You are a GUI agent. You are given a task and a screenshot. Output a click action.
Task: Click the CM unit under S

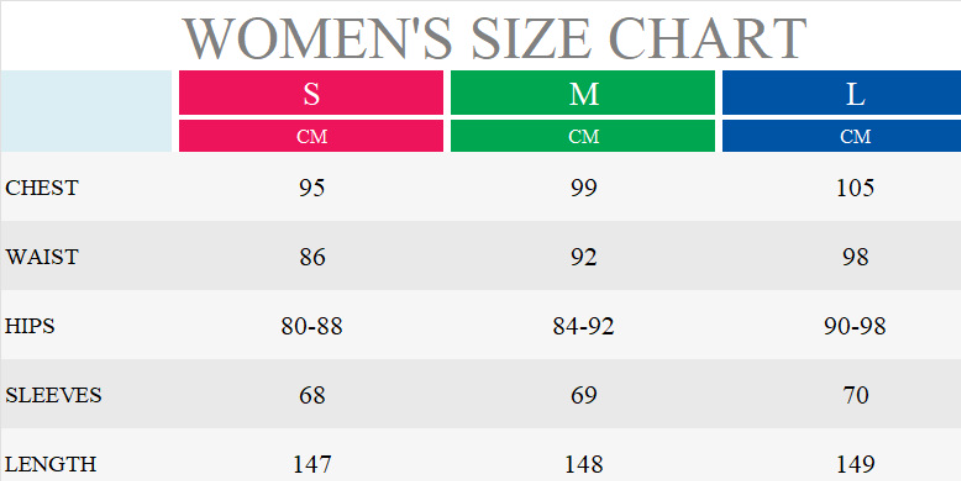point(312,136)
